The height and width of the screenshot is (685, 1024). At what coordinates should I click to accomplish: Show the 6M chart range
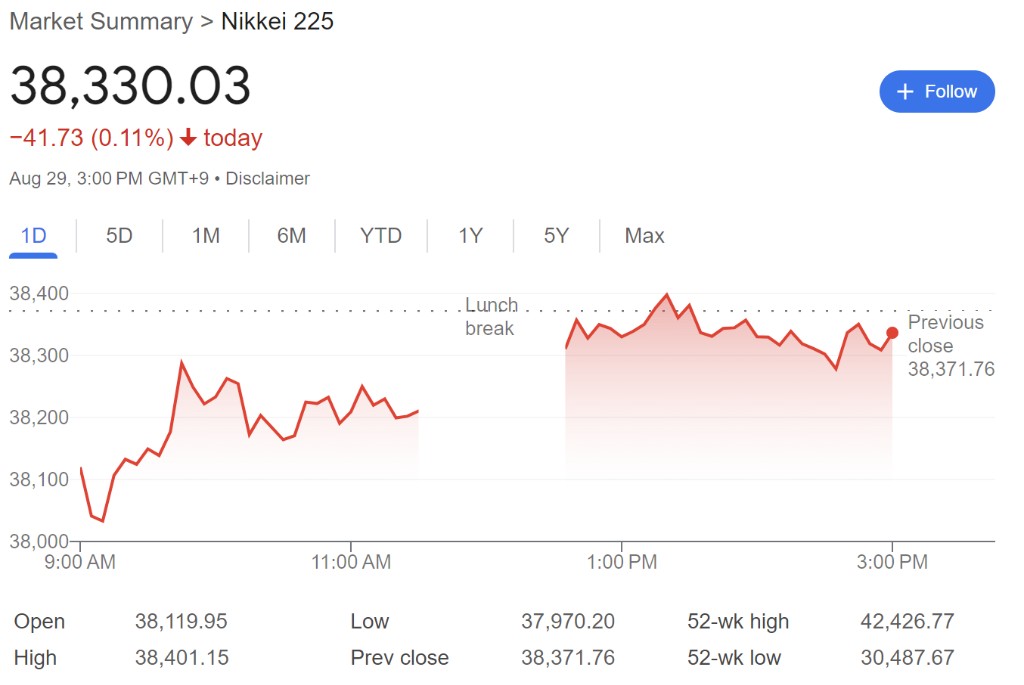point(291,236)
